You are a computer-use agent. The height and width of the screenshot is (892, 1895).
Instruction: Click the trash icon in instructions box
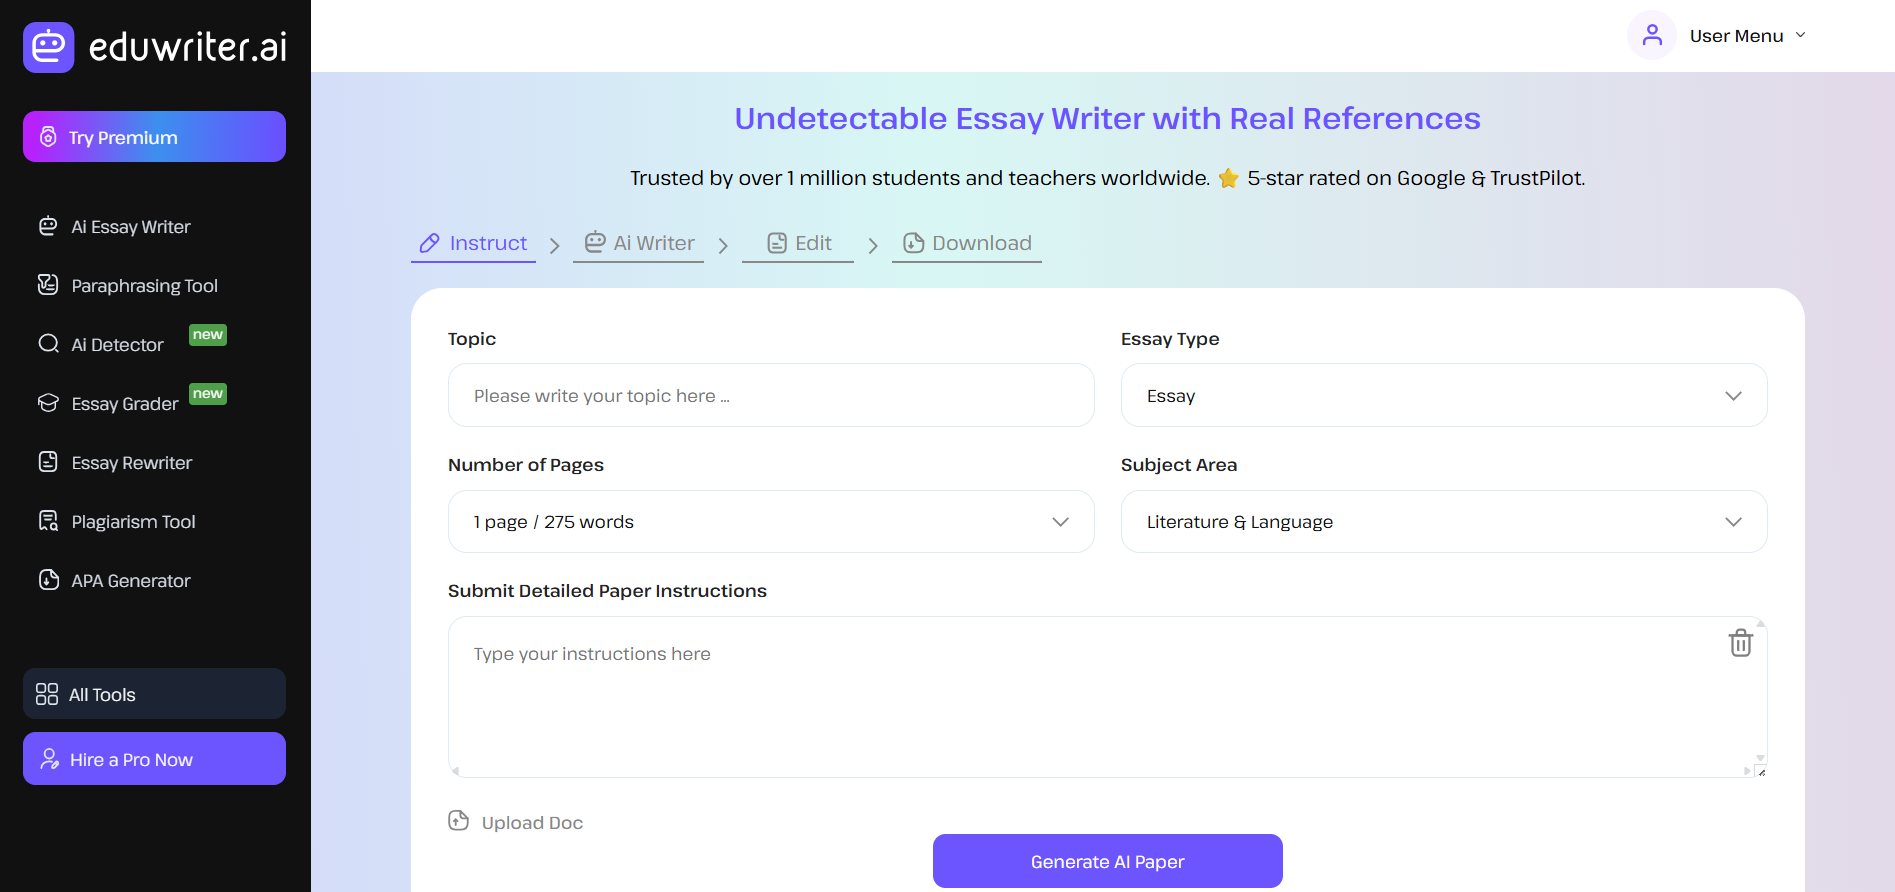tap(1740, 643)
